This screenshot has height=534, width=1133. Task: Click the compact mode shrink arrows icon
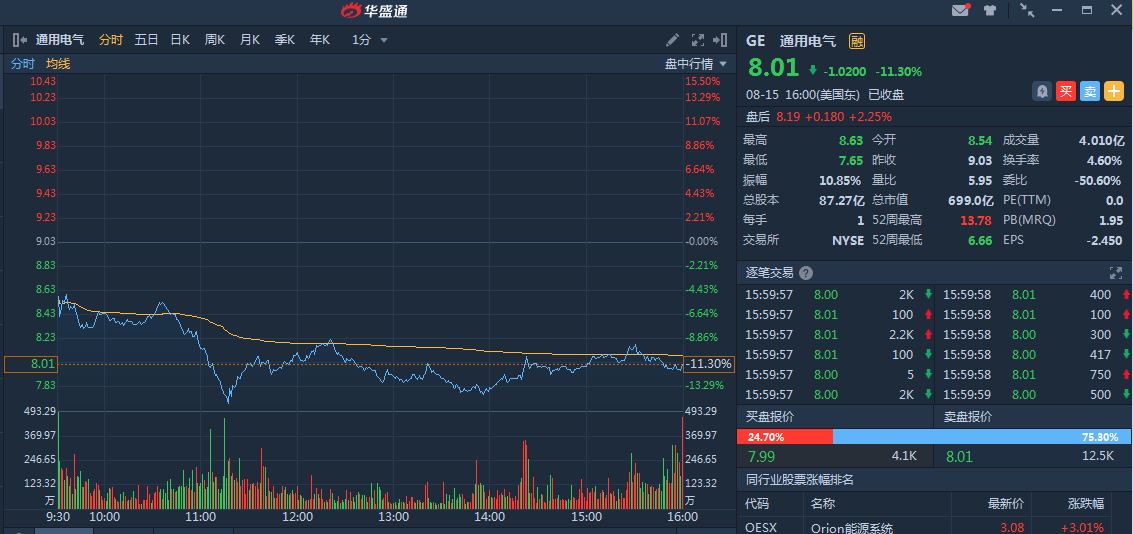click(1027, 10)
